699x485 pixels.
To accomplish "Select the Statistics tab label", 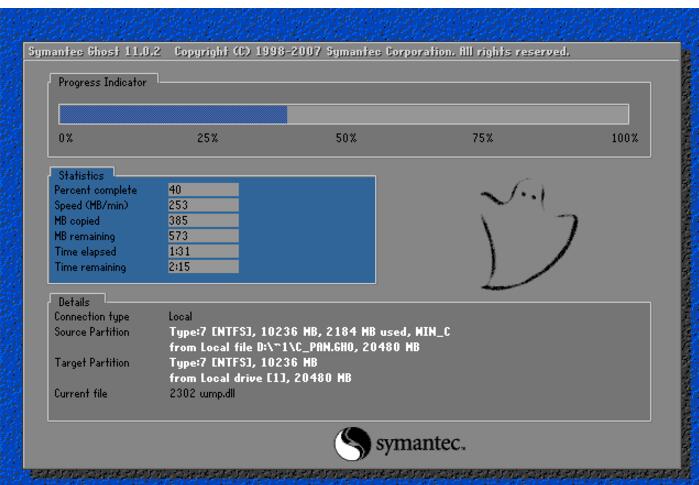I will [81, 176].
